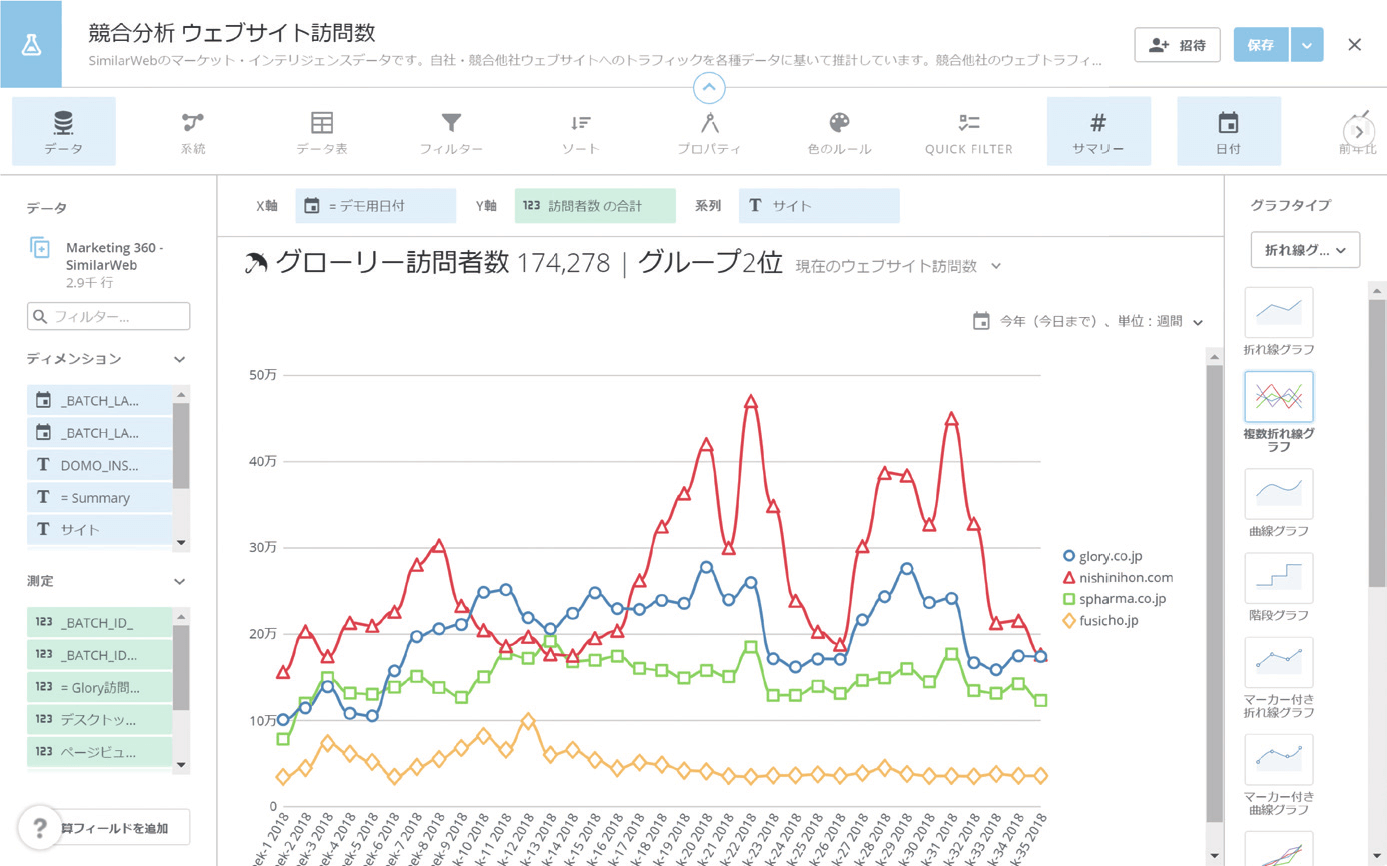The image size is (1387, 866).
Task: Click the 保存 save button
Action: 1261,45
